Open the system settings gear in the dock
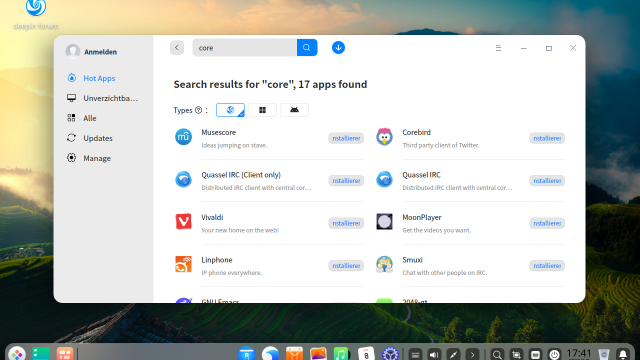 pyautogui.click(x=390, y=353)
